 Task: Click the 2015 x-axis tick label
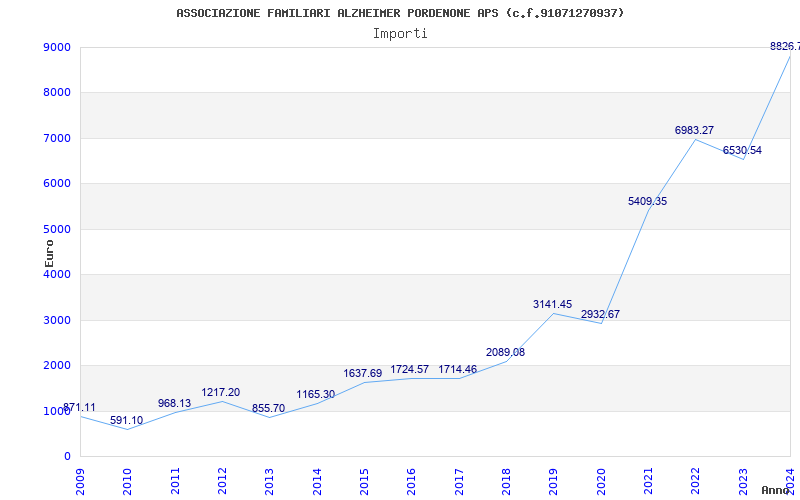[364, 481]
